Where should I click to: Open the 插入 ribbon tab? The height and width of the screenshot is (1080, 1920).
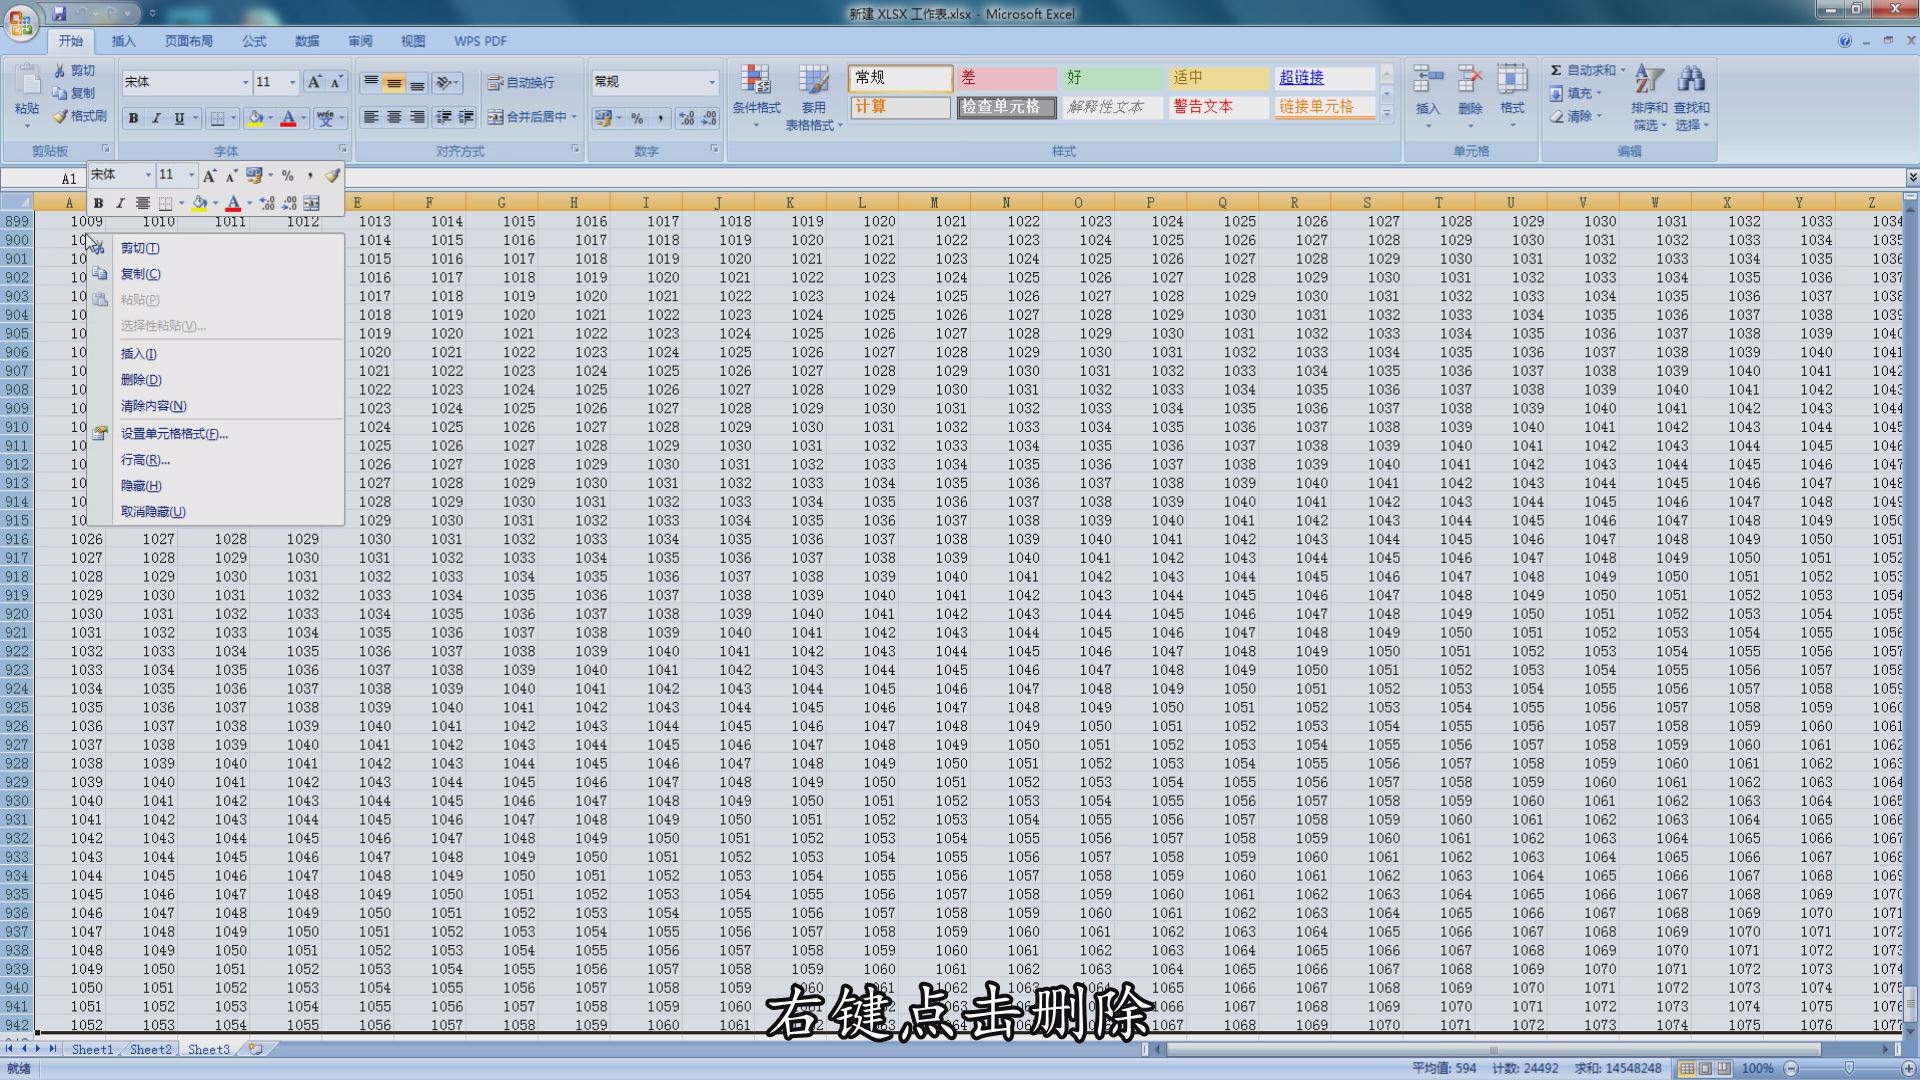click(123, 41)
